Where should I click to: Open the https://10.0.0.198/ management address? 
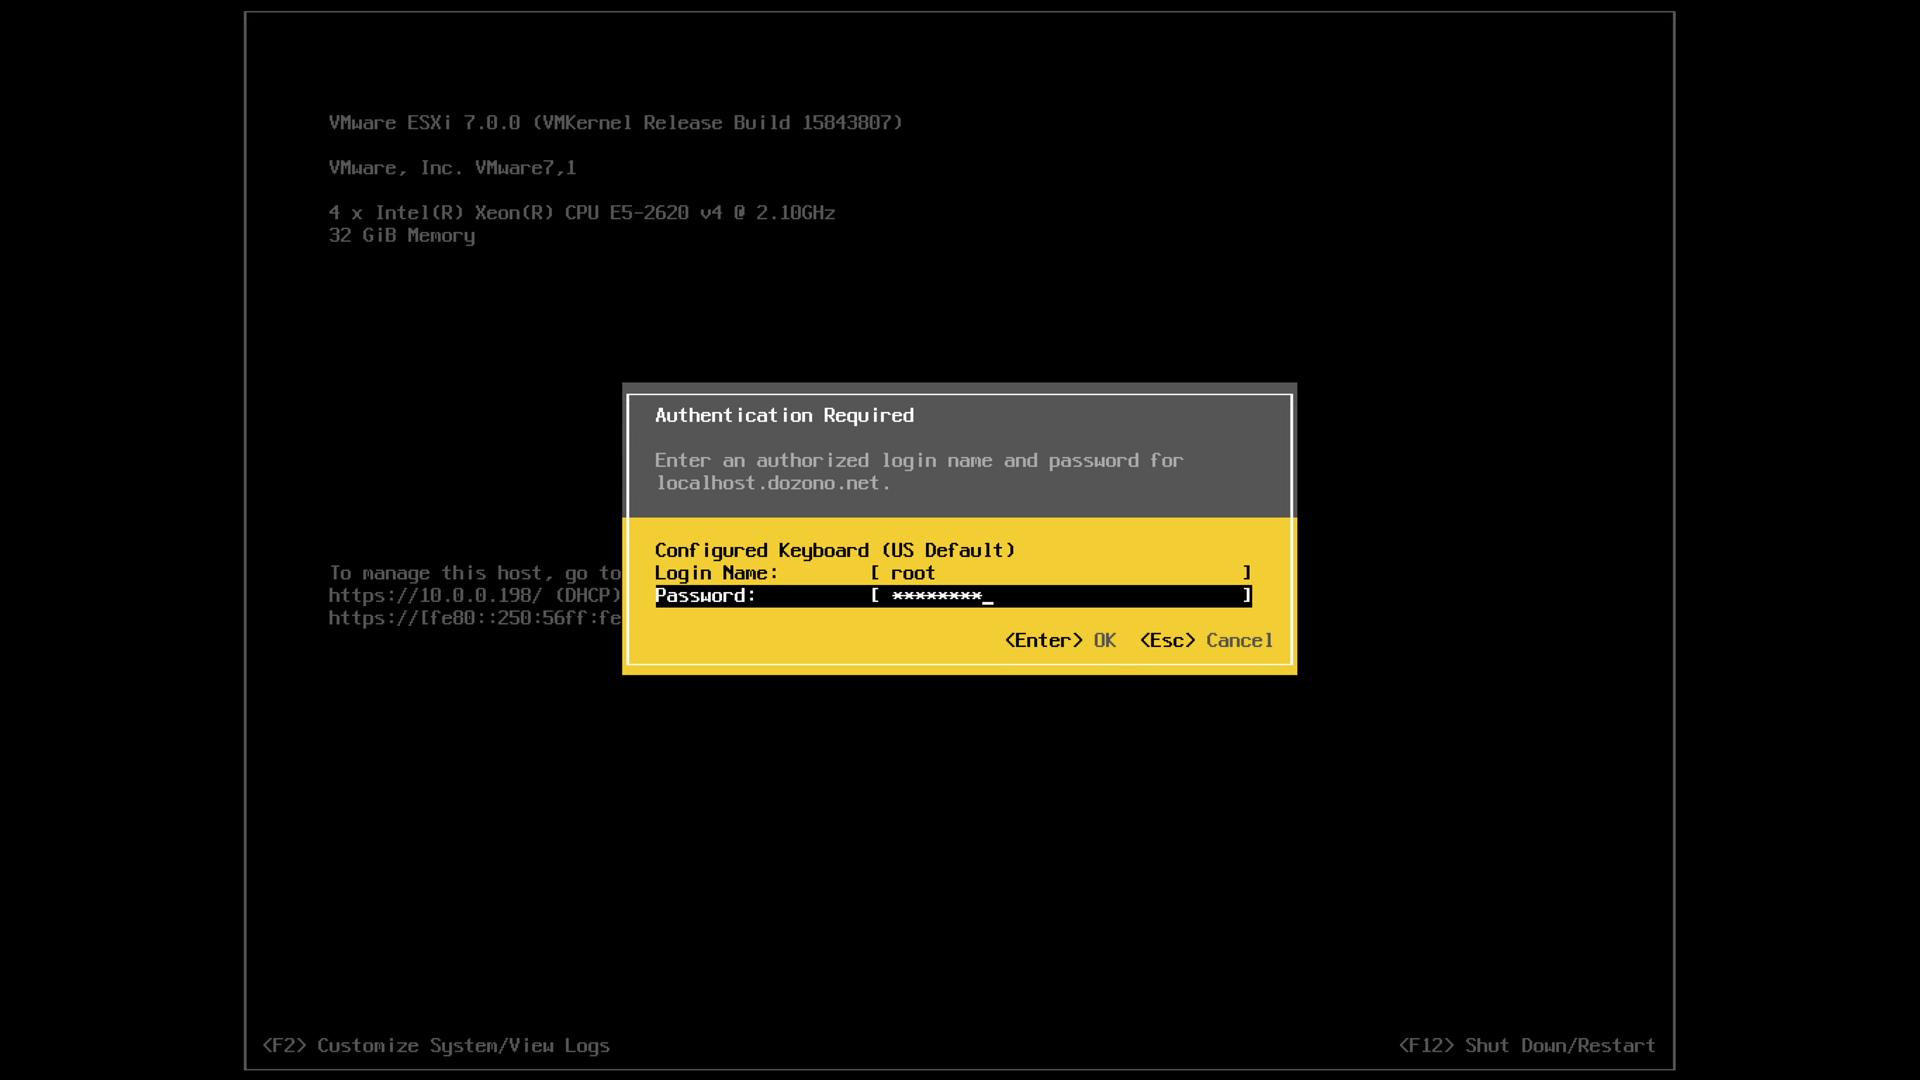[435, 596]
